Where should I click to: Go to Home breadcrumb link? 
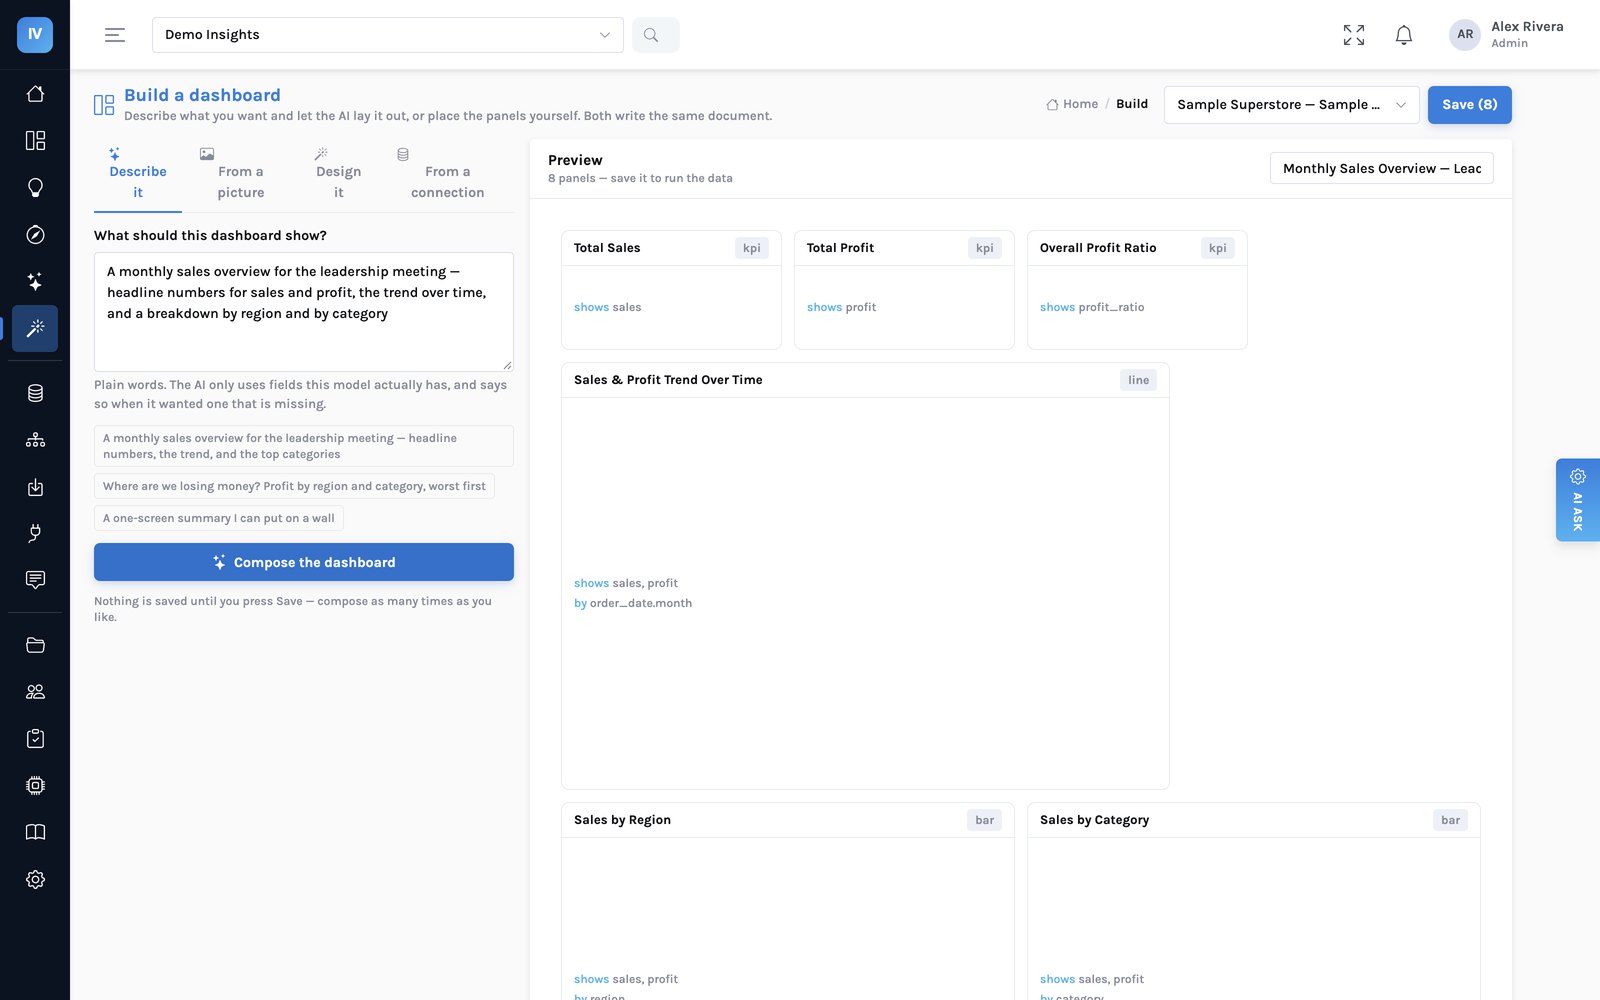(x=1072, y=104)
